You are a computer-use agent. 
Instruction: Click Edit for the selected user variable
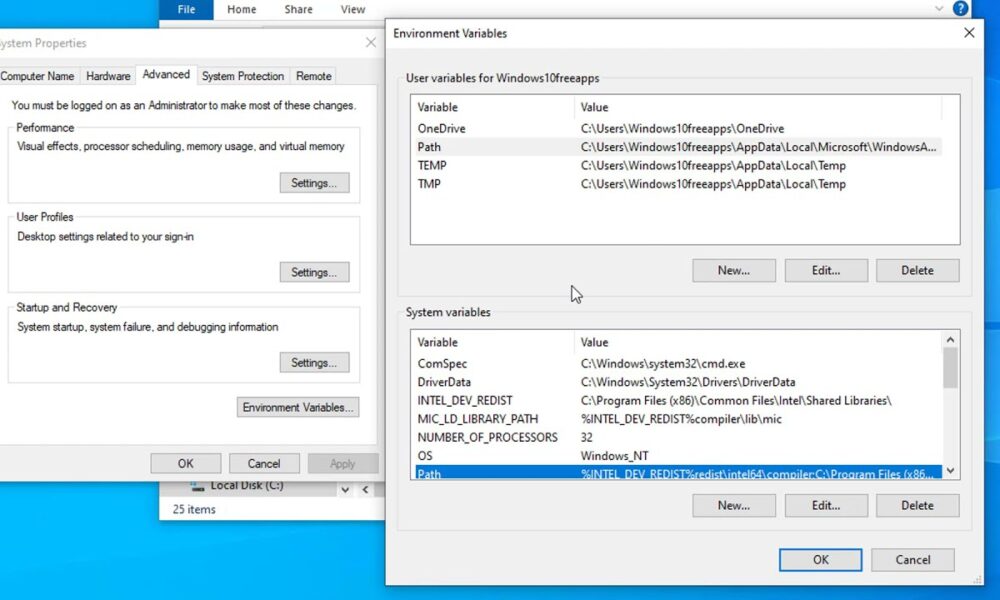[826, 270]
